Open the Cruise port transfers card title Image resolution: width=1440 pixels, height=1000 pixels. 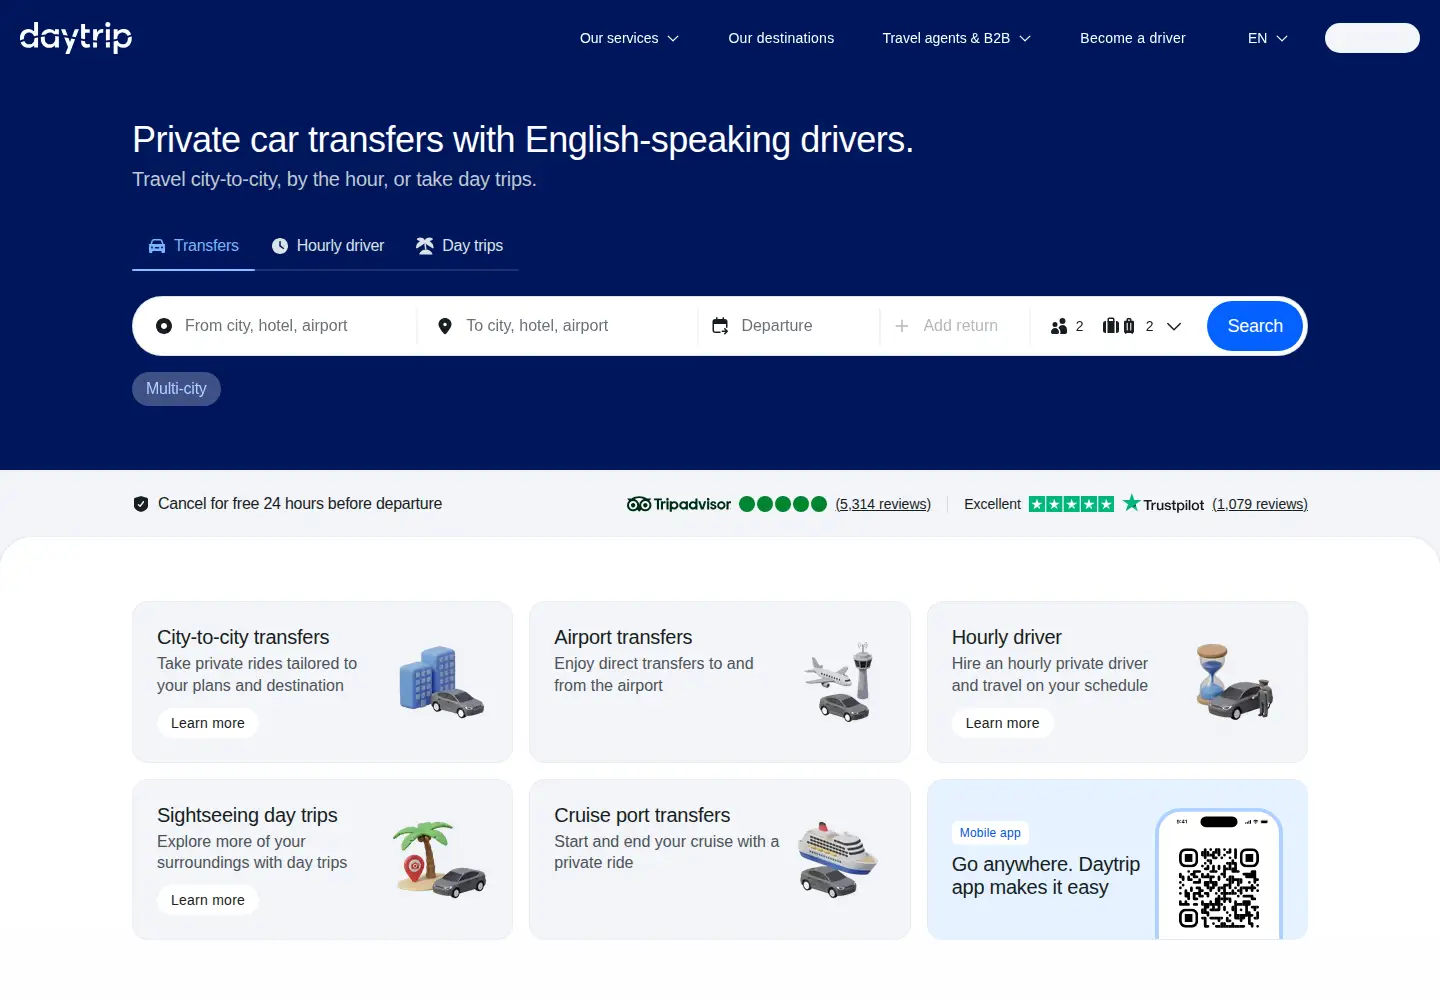pyautogui.click(x=642, y=815)
